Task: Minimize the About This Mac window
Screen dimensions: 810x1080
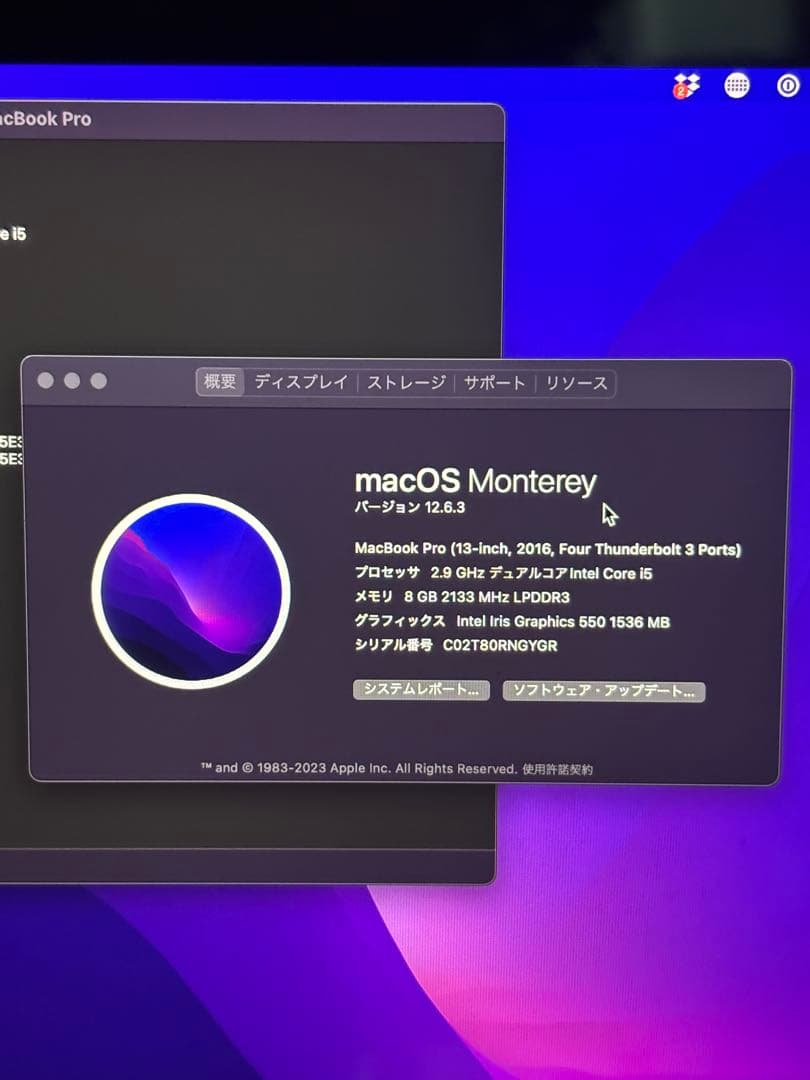Action: pyautogui.click(x=70, y=381)
